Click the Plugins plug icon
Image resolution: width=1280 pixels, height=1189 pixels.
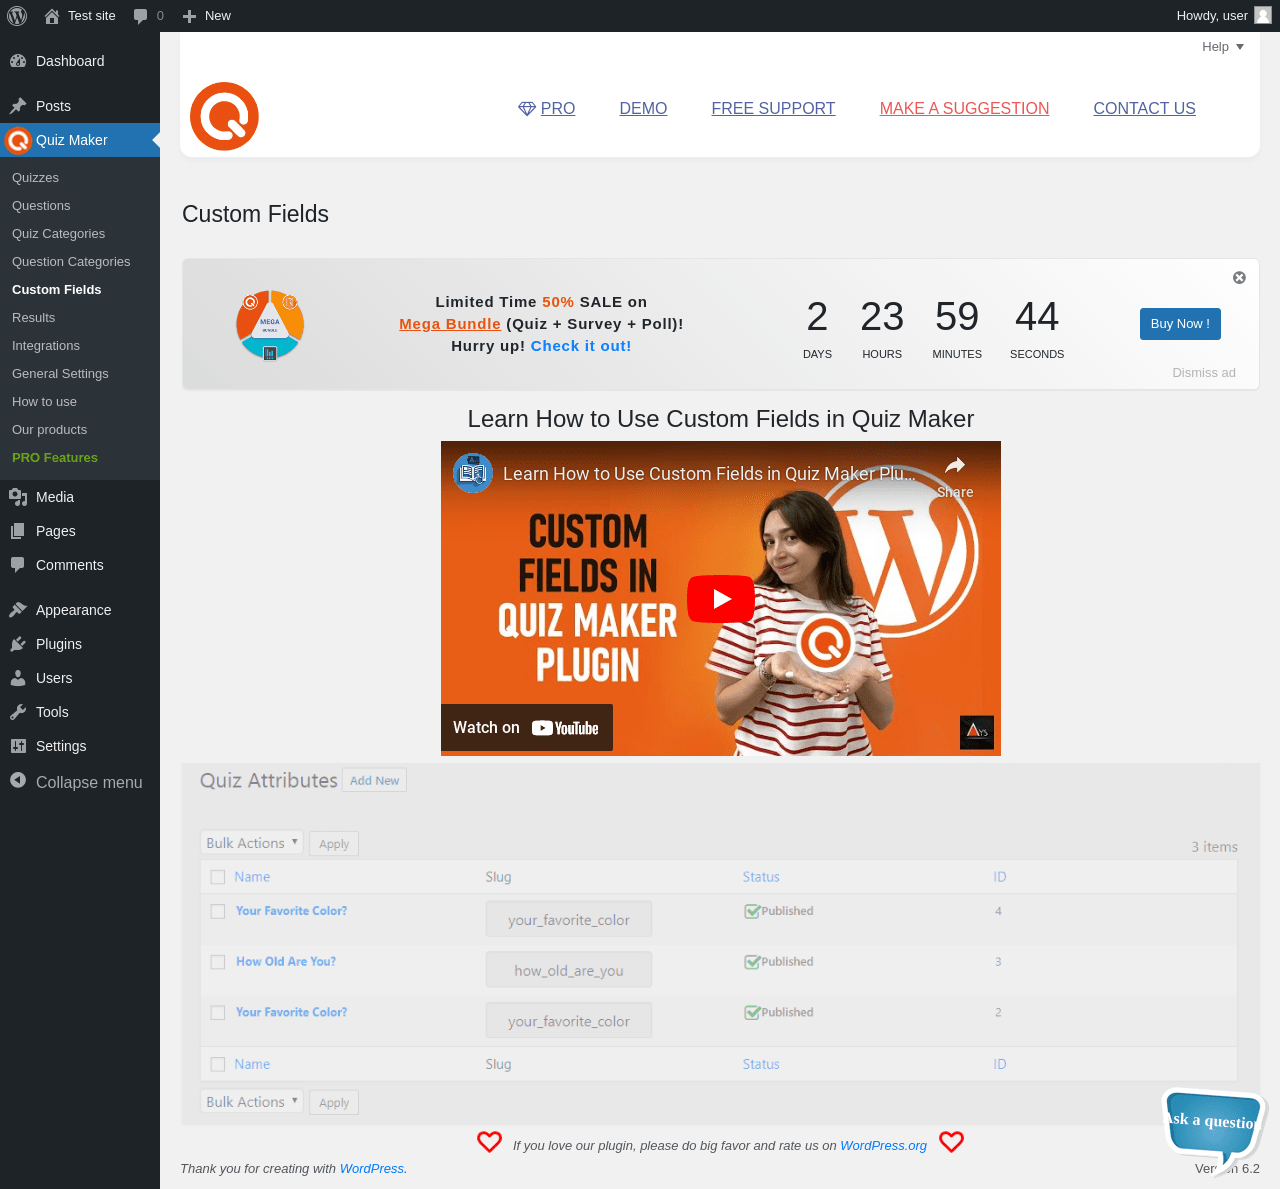(x=18, y=644)
